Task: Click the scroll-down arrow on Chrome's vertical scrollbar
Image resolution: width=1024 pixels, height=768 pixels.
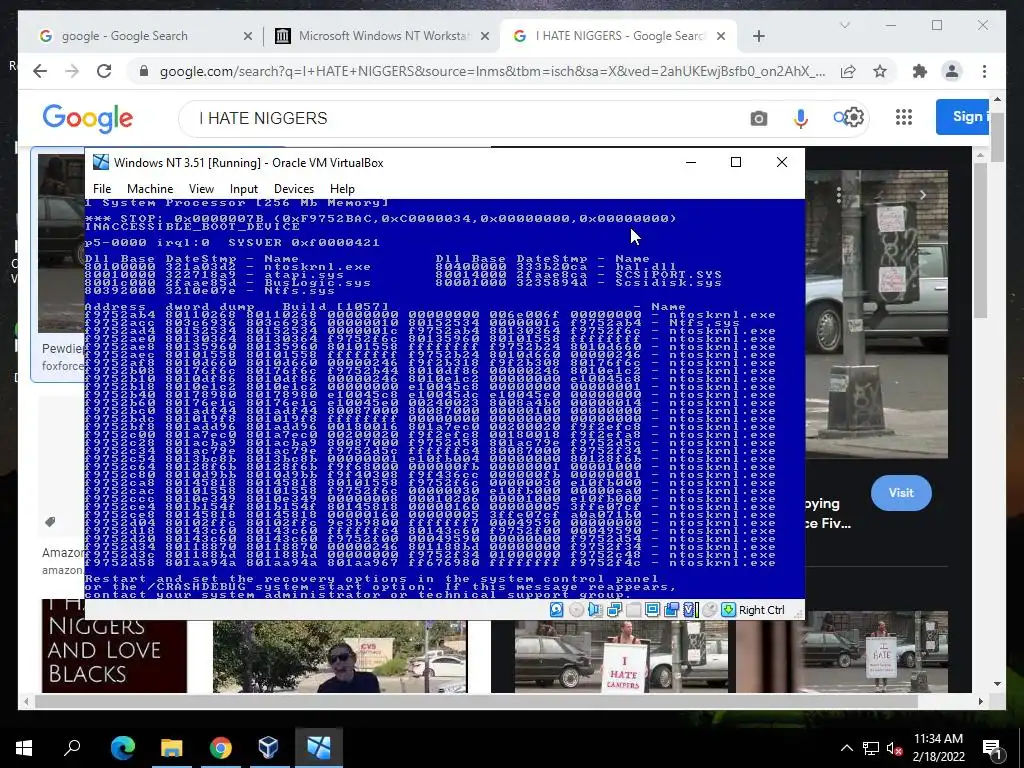Action: pyautogui.click(x=997, y=684)
